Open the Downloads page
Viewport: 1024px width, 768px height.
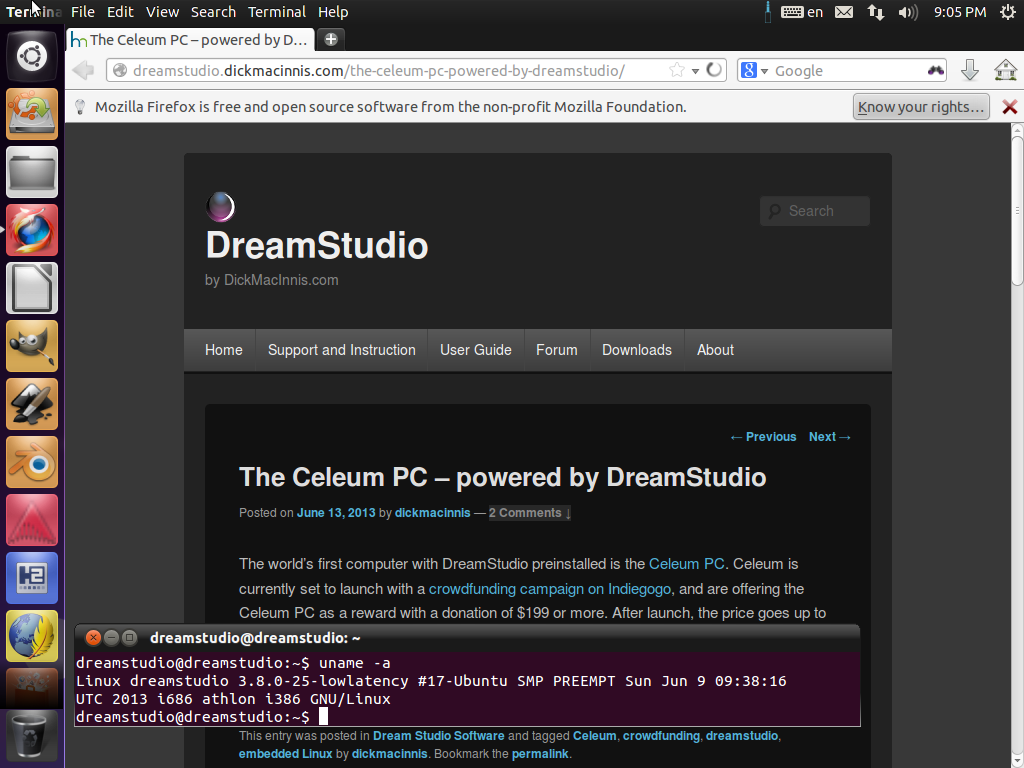point(637,350)
